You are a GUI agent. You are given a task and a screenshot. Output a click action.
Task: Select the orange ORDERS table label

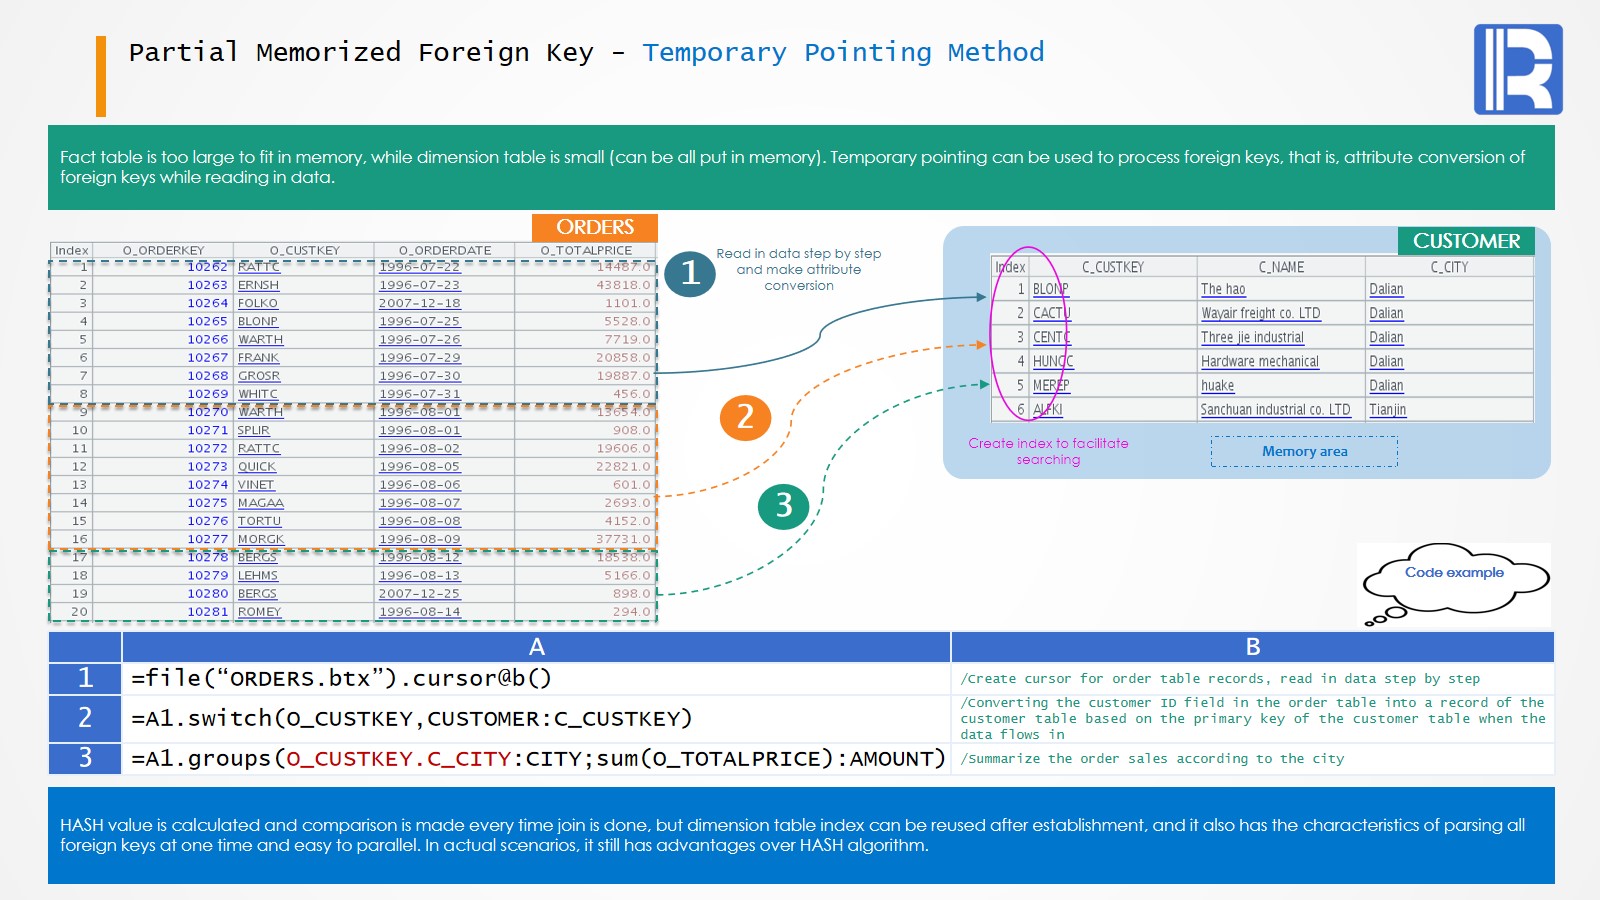click(x=594, y=227)
